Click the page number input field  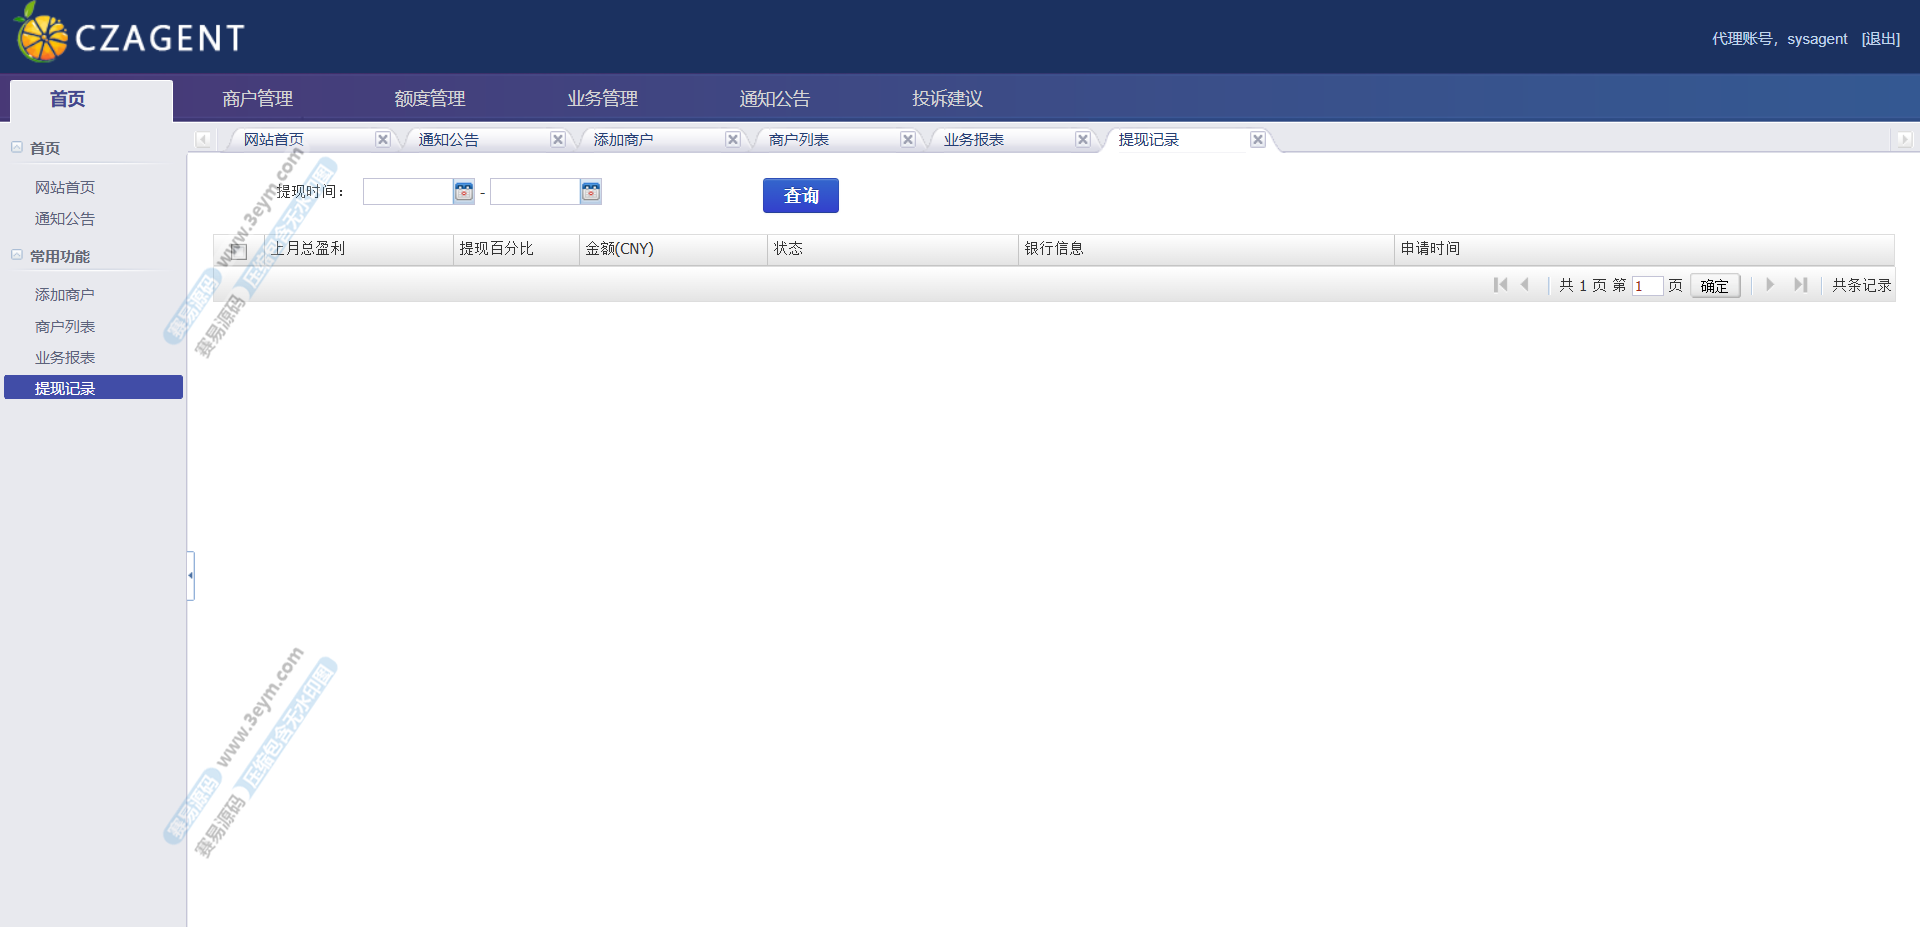coord(1647,286)
